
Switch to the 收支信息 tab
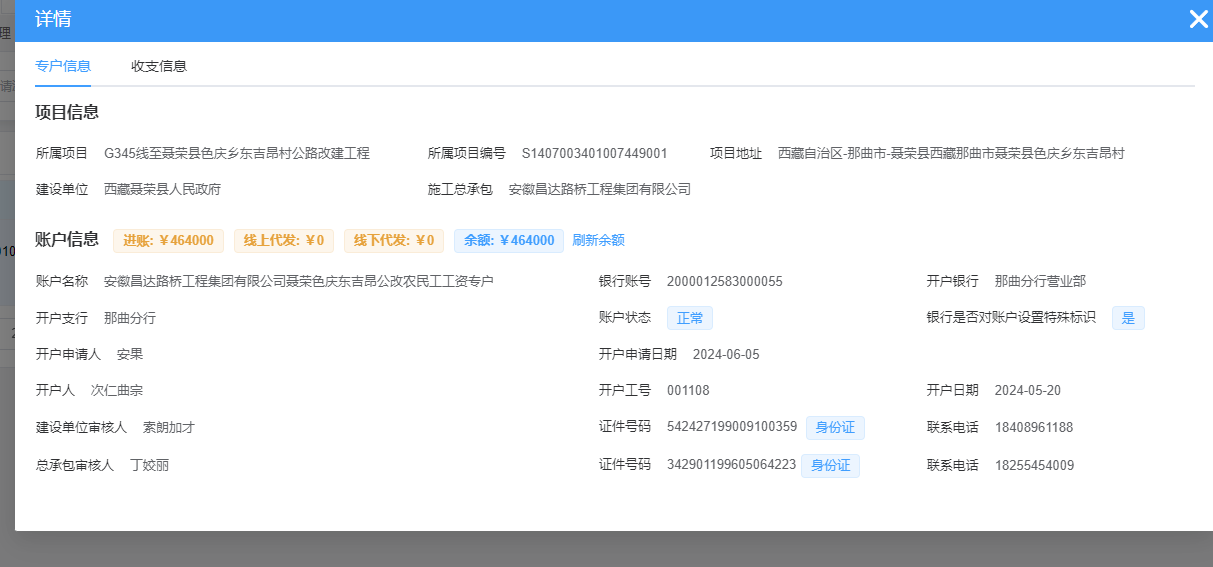[x=159, y=66]
